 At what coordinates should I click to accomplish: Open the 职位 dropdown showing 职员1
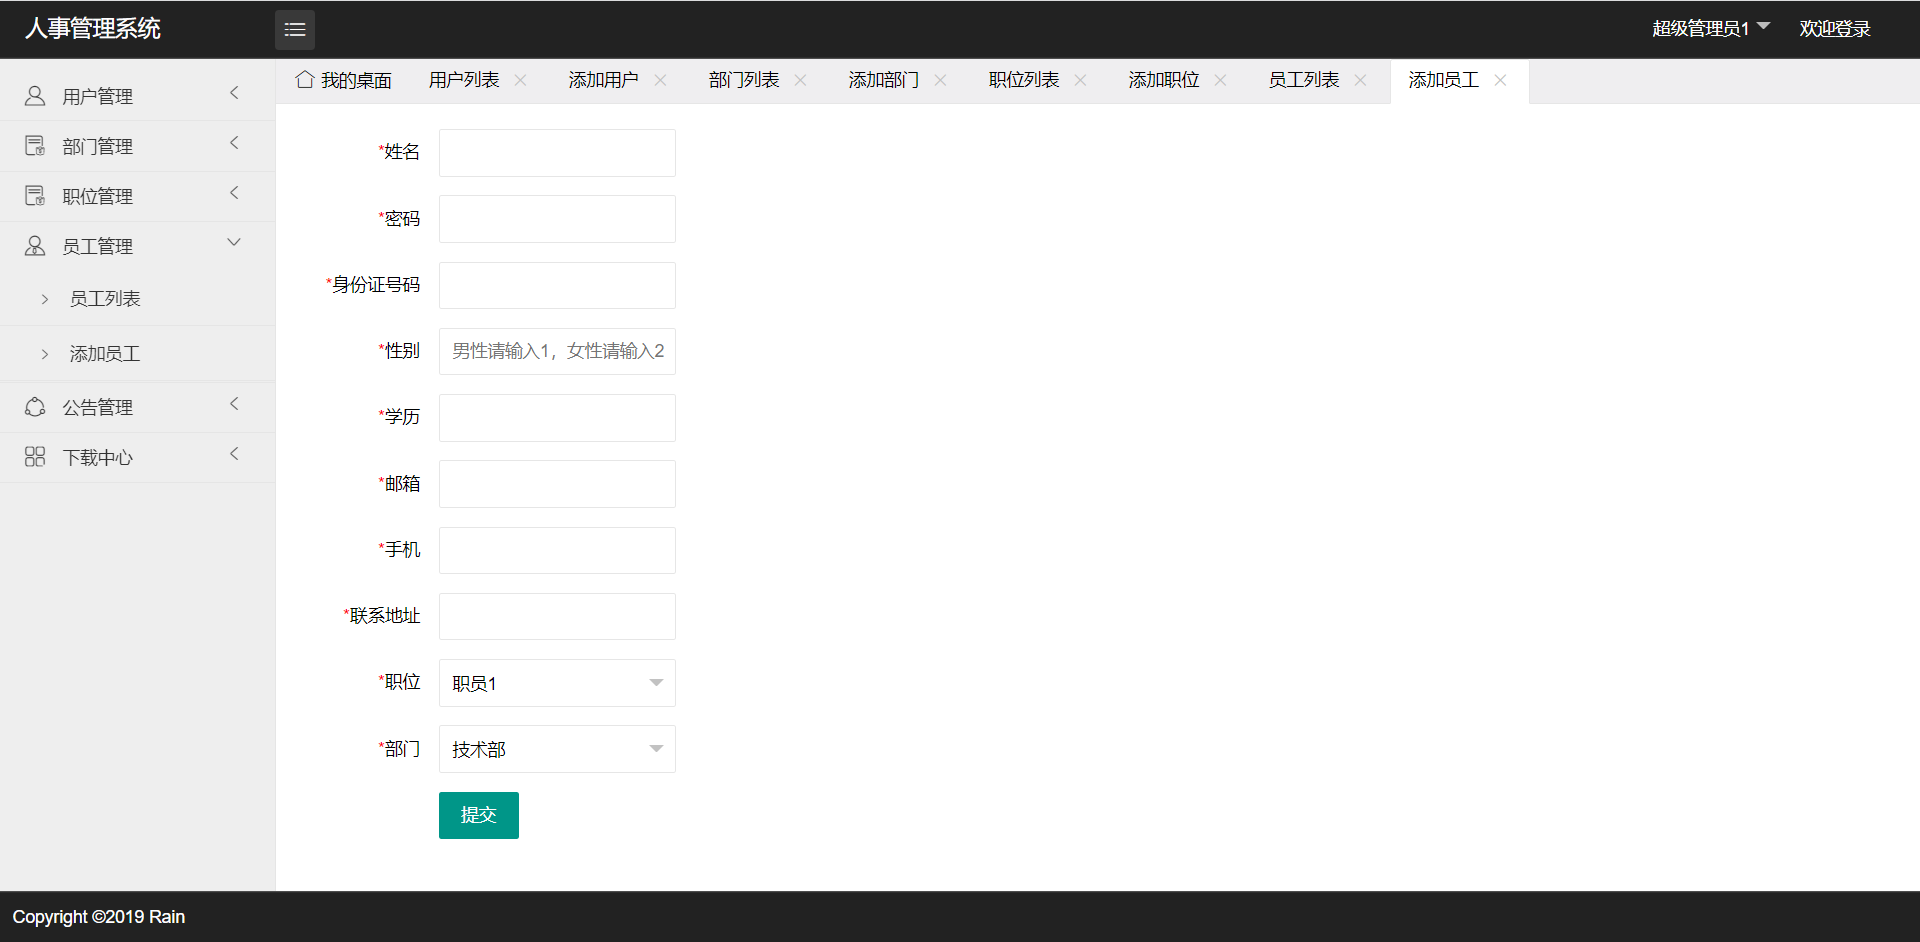pyautogui.click(x=557, y=683)
